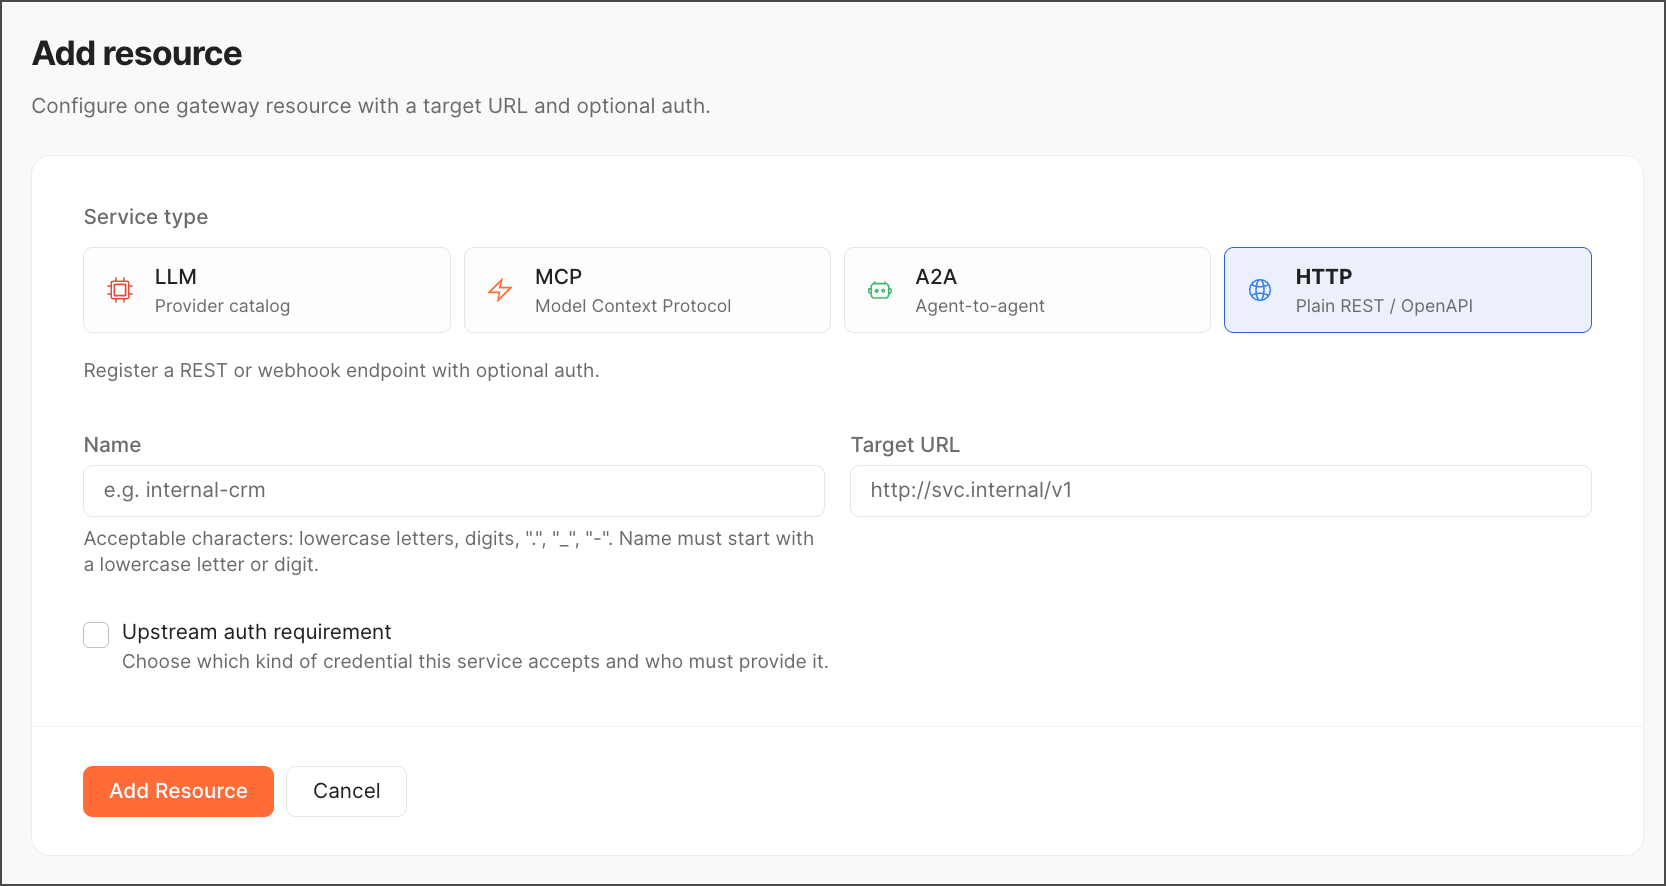Click the "Plain REST / OpenAPI" subtitle
Image resolution: width=1666 pixels, height=886 pixels.
[x=1384, y=306]
